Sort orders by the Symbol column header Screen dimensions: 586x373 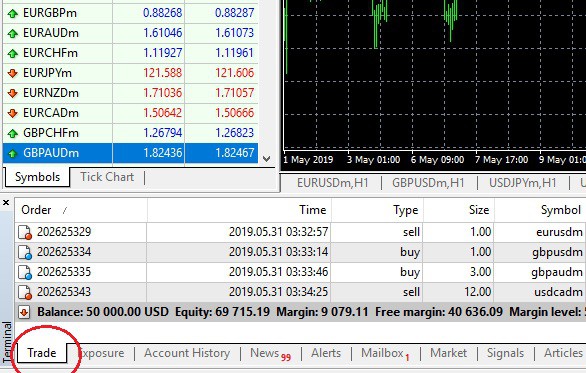coord(540,210)
